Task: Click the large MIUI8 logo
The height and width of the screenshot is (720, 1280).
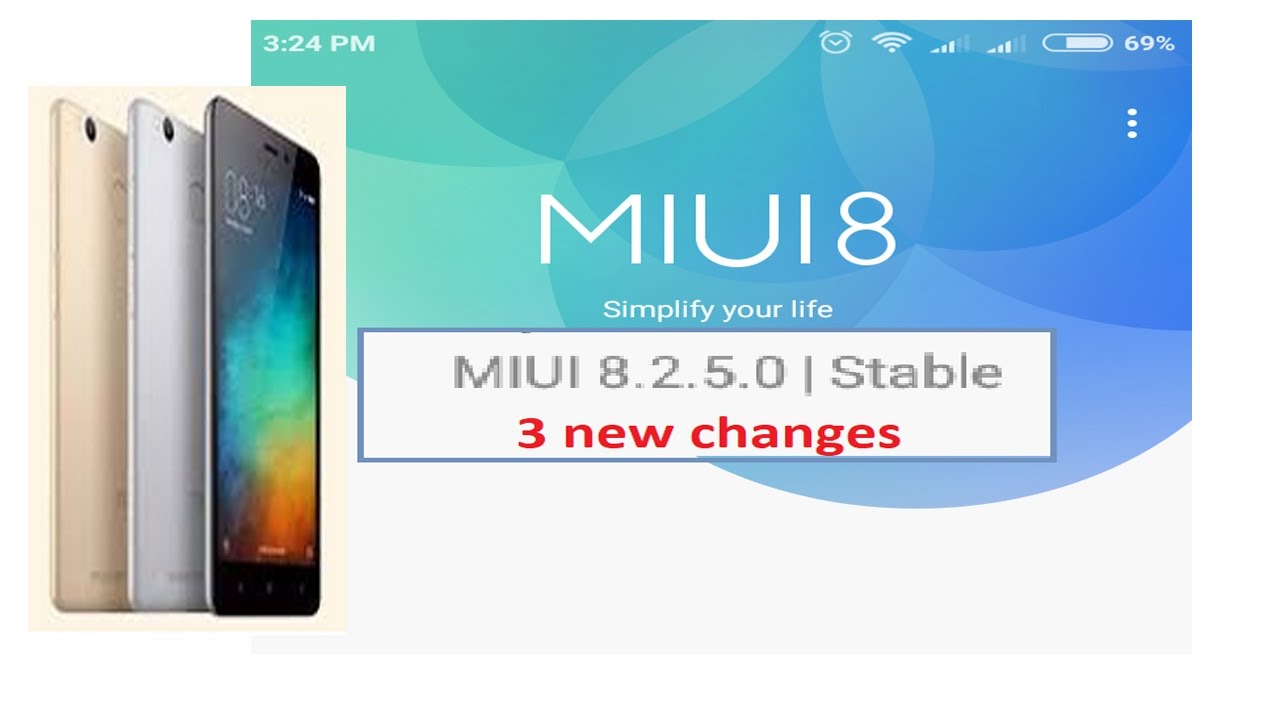Action: (x=716, y=229)
